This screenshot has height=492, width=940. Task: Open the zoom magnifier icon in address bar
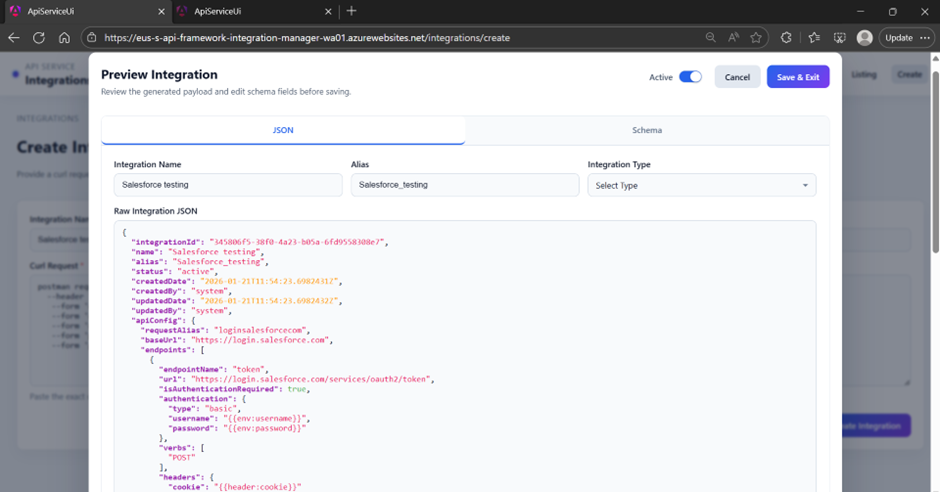tap(710, 38)
